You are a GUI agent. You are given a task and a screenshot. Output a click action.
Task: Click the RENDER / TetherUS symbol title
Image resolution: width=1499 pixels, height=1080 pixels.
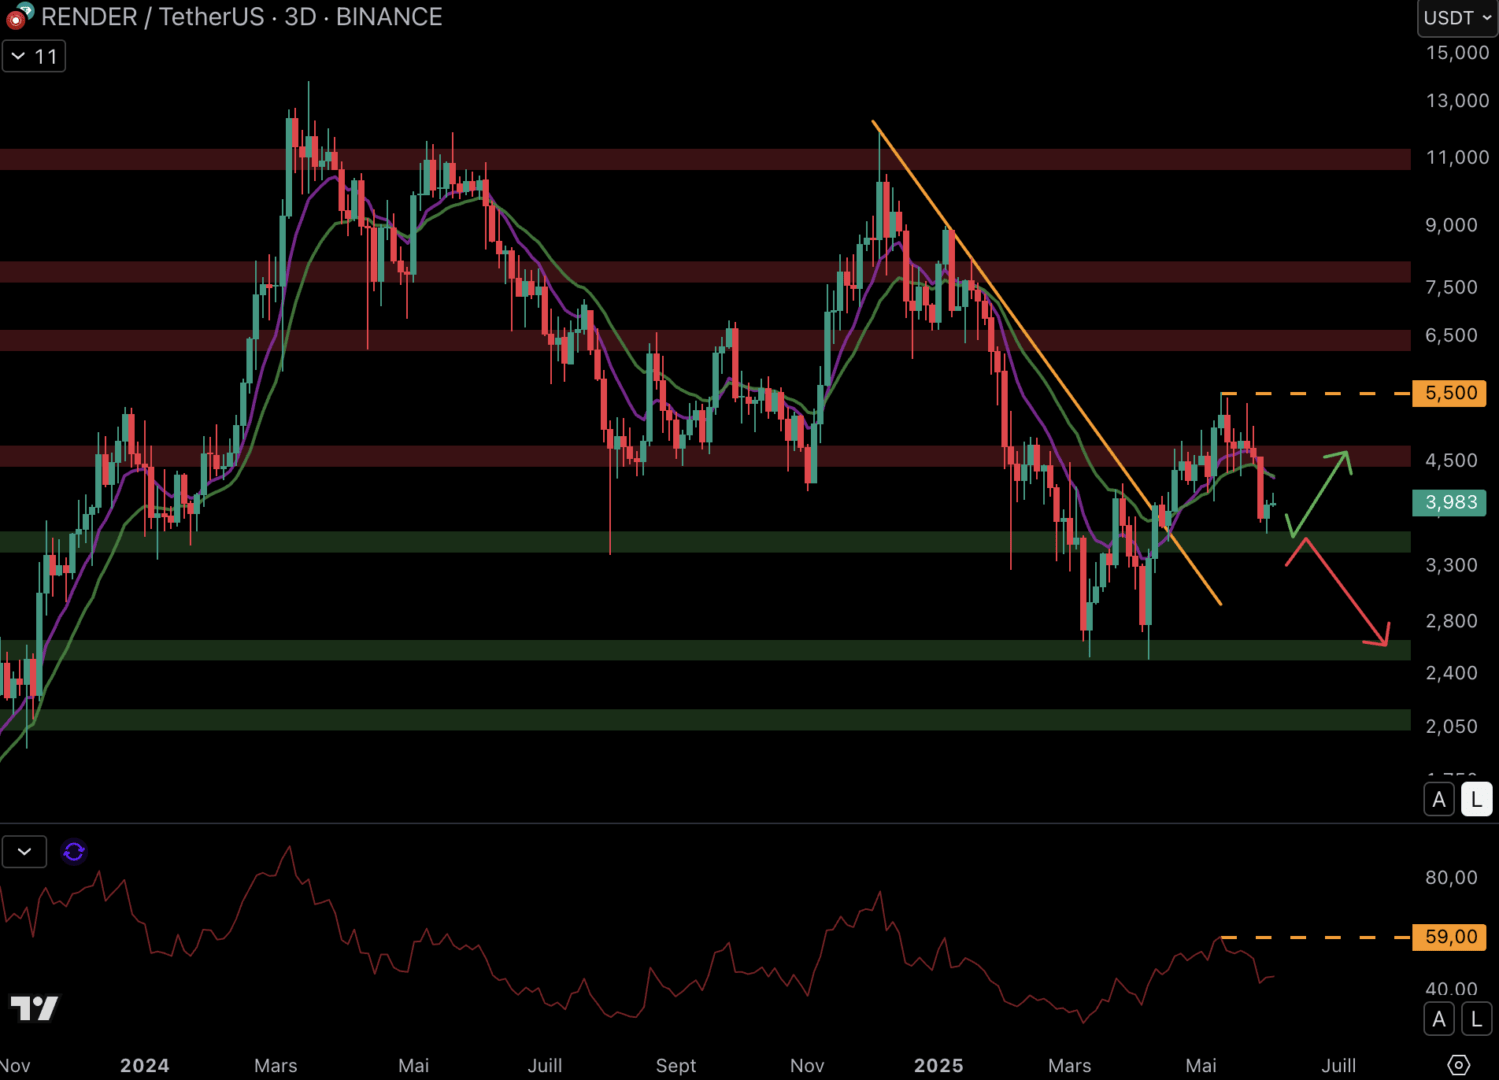tap(153, 17)
